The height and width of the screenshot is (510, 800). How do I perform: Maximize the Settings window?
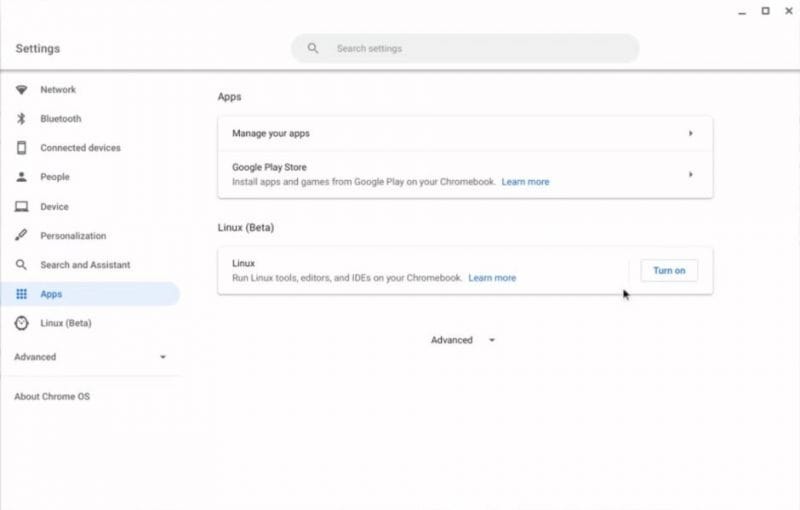(765, 11)
